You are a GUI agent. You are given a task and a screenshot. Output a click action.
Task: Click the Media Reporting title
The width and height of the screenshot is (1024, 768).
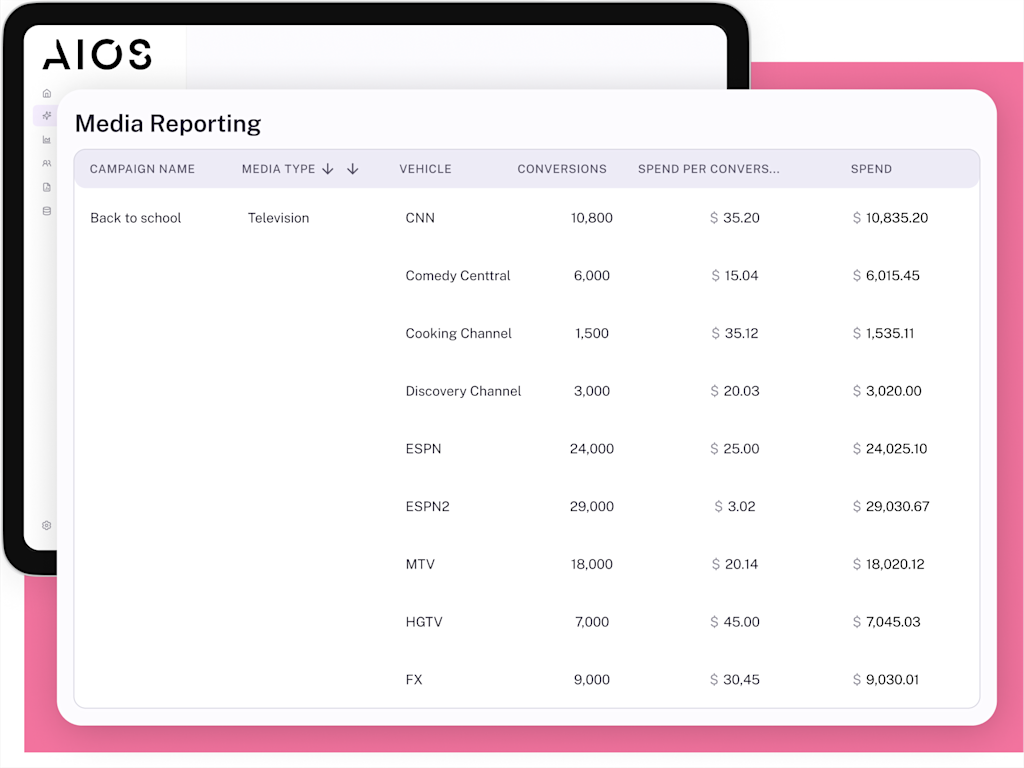[167, 123]
